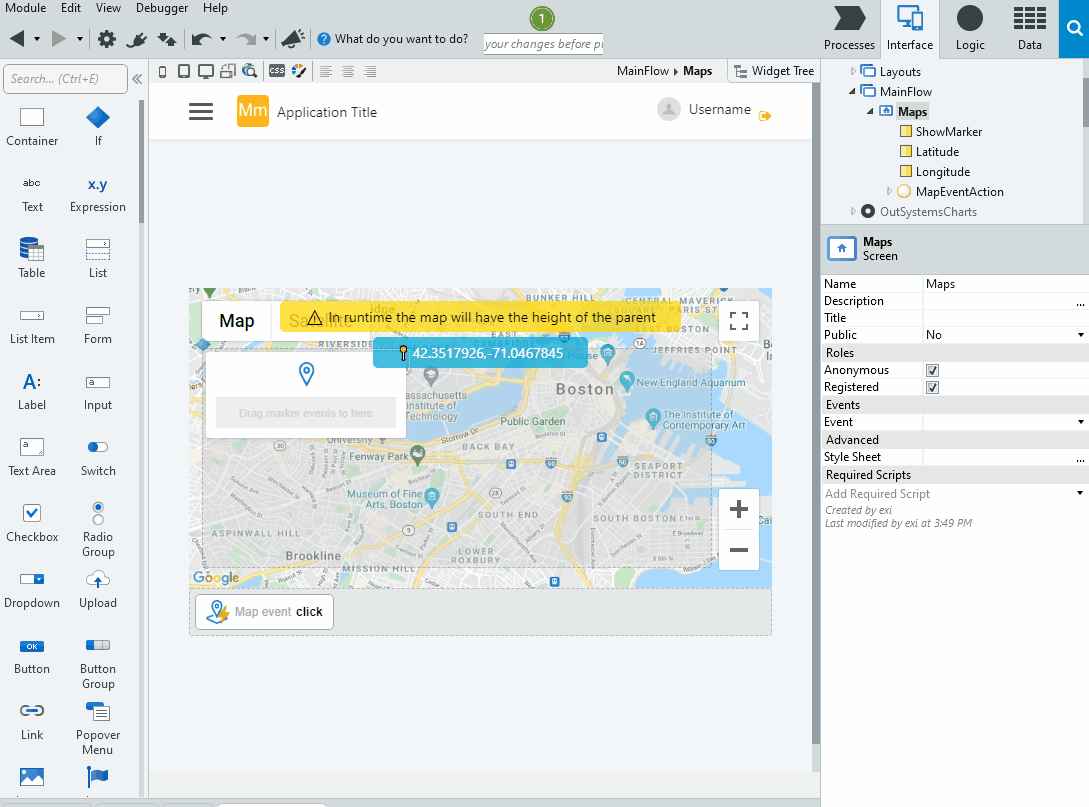Toggle the Anonymous role checkbox
The image size is (1089, 807).
(x=932, y=370)
